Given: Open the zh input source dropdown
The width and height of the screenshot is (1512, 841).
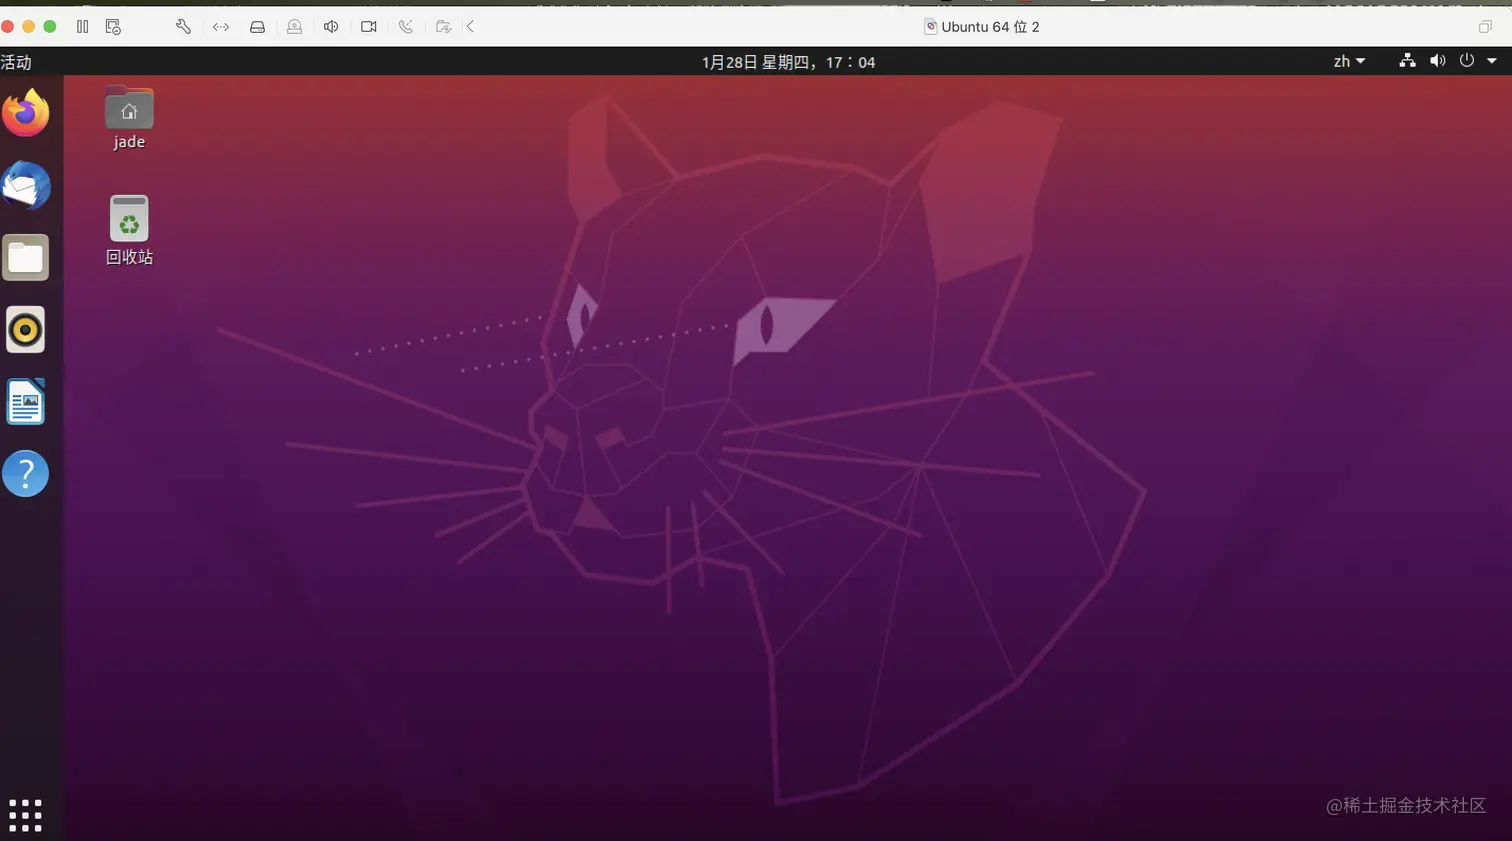Looking at the screenshot, I should [1349, 61].
